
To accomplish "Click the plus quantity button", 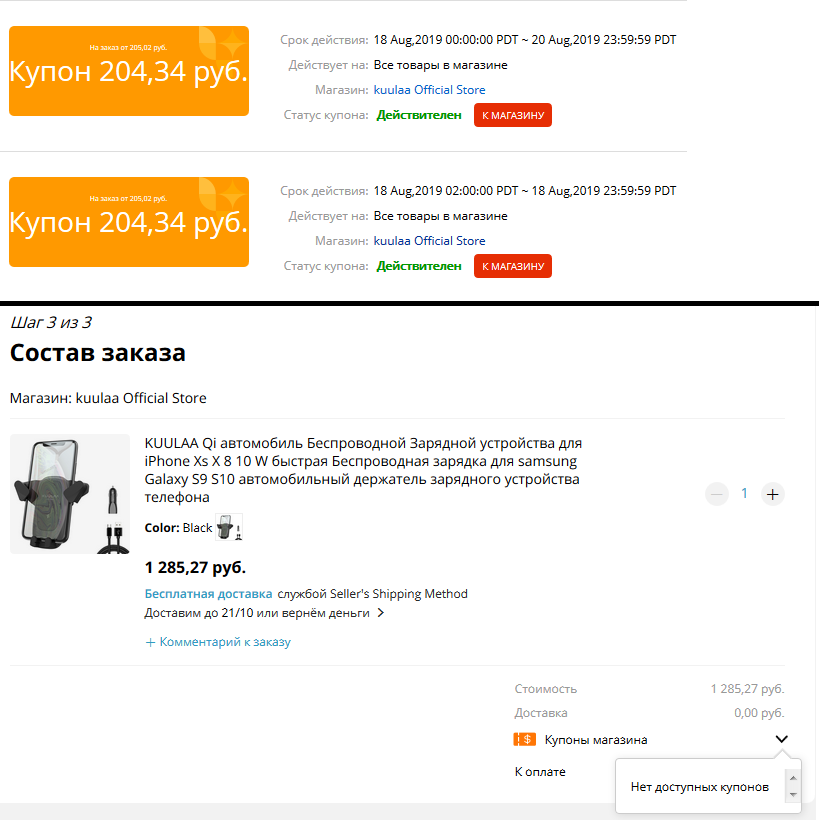I will (772, 494).
